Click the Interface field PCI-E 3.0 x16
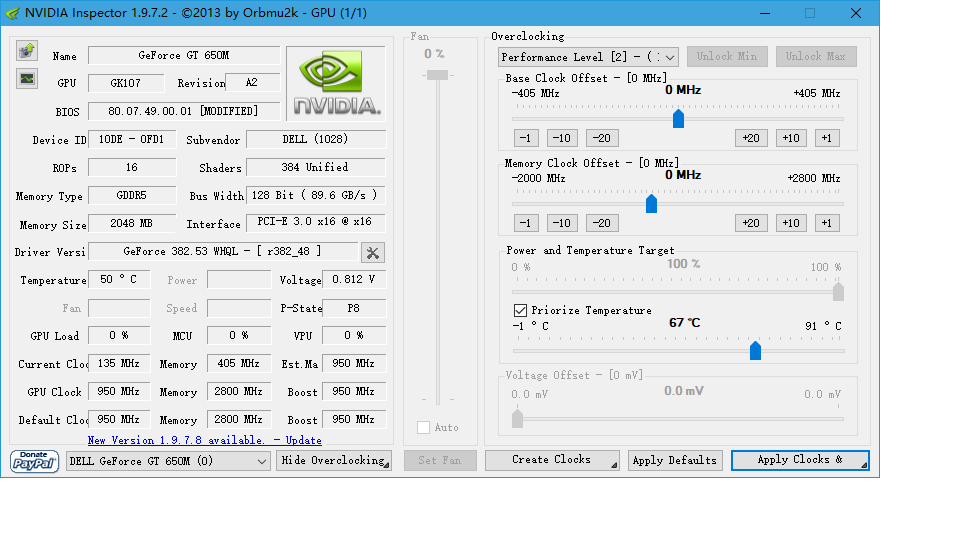 click(x=316, y=222)
